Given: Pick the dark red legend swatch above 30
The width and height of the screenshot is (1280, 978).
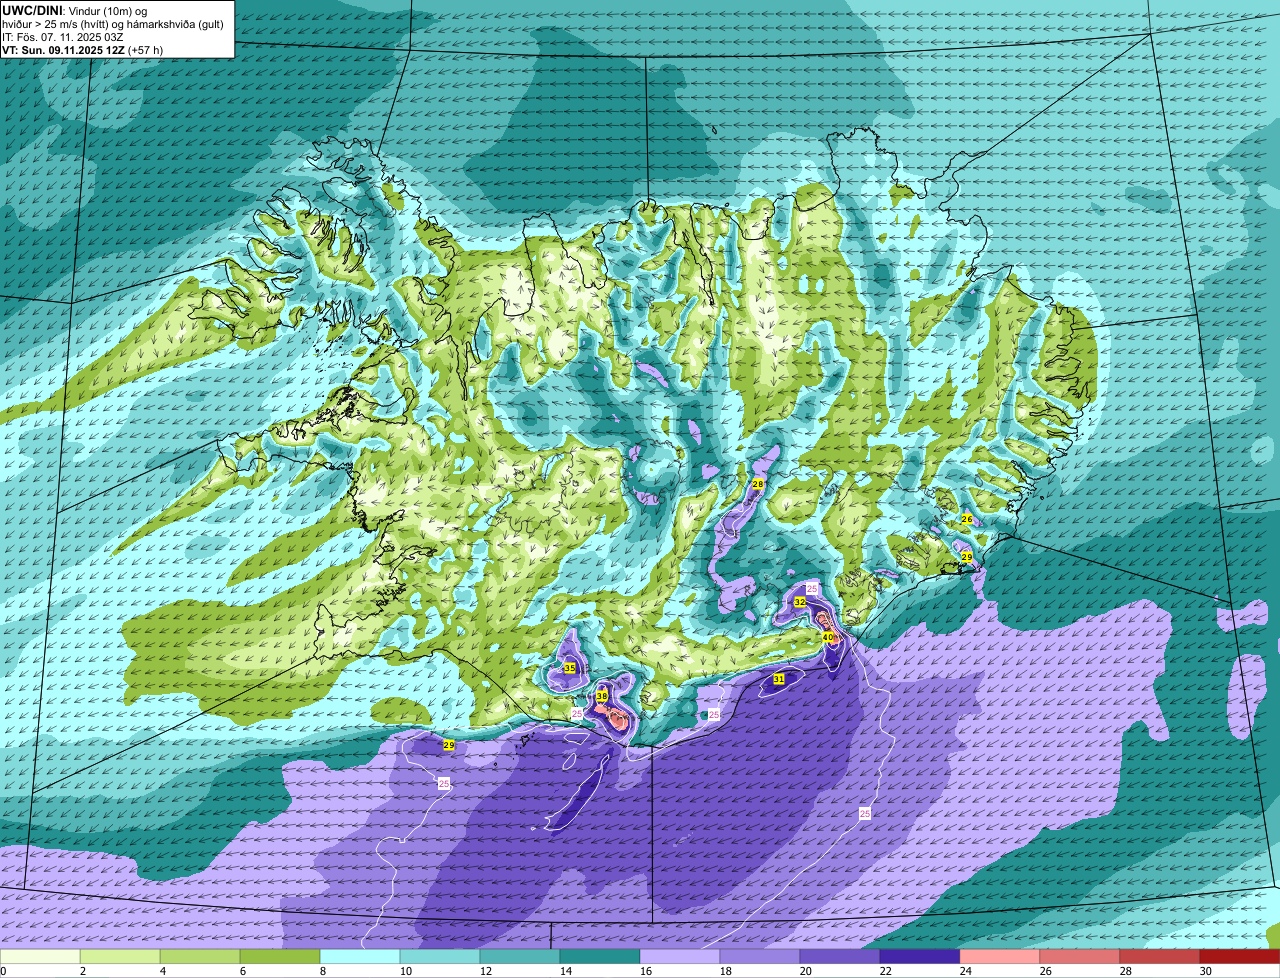Looking at the screenshot, I should pyautogui.click(x=1240, y=957).
